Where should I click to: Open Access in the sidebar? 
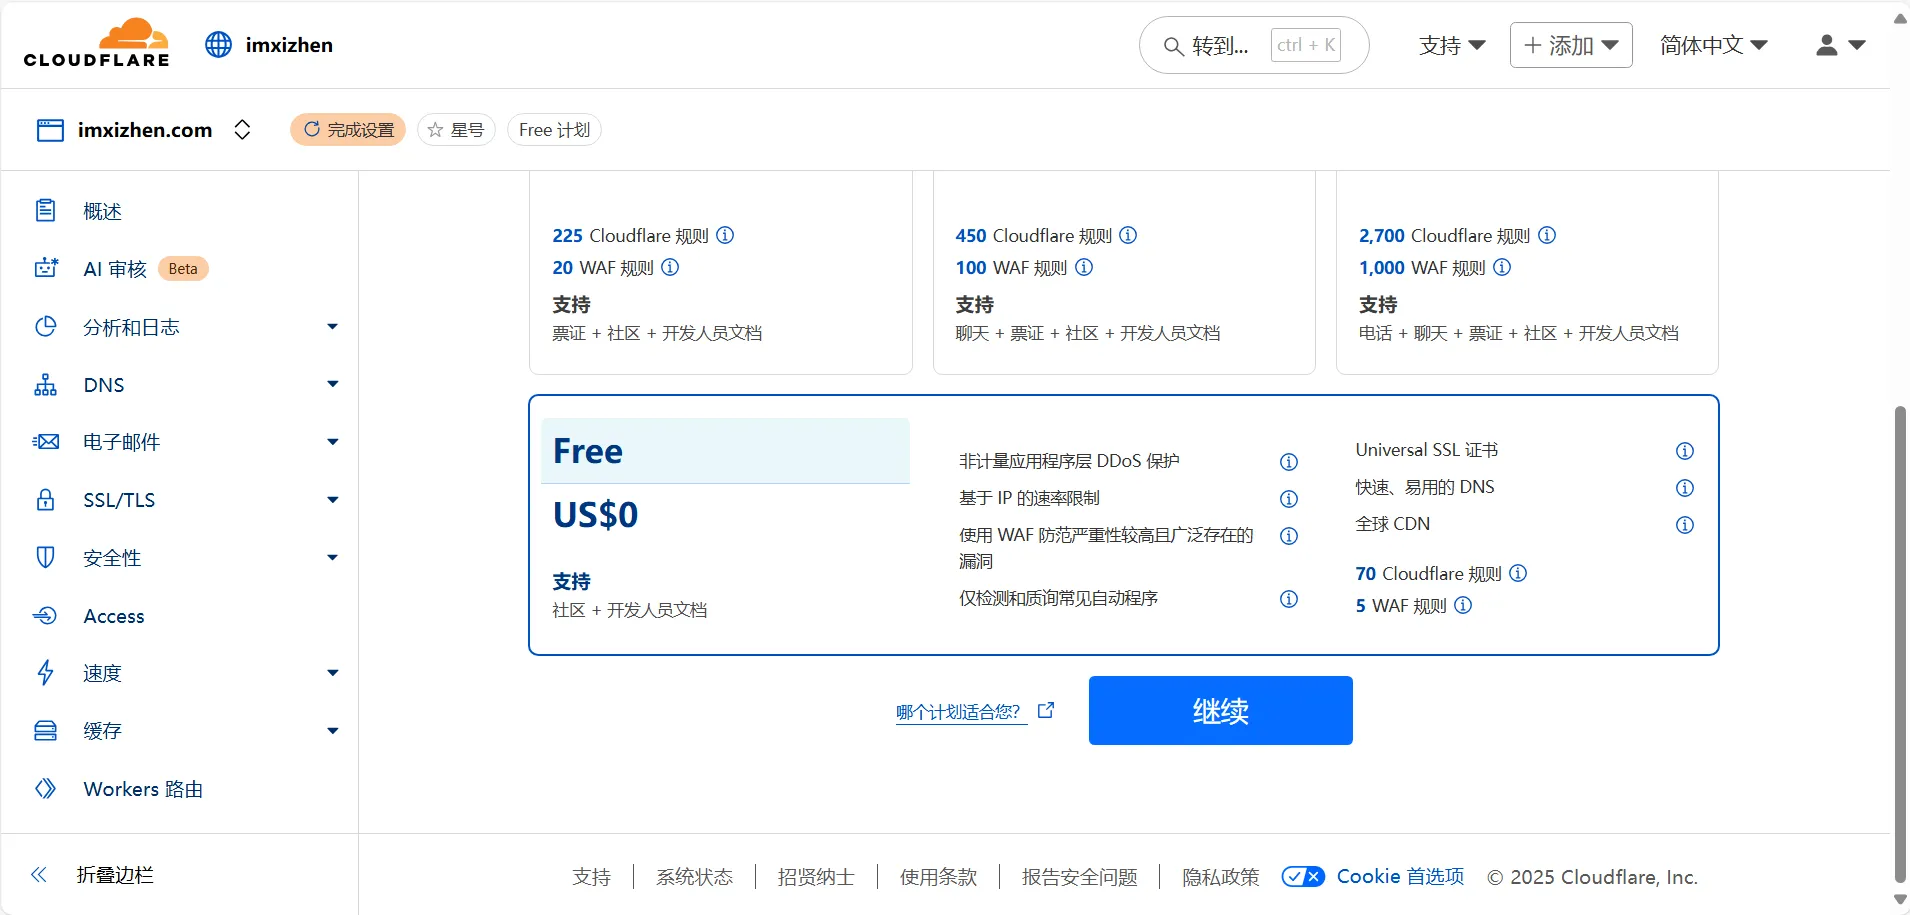pos(114,616)
